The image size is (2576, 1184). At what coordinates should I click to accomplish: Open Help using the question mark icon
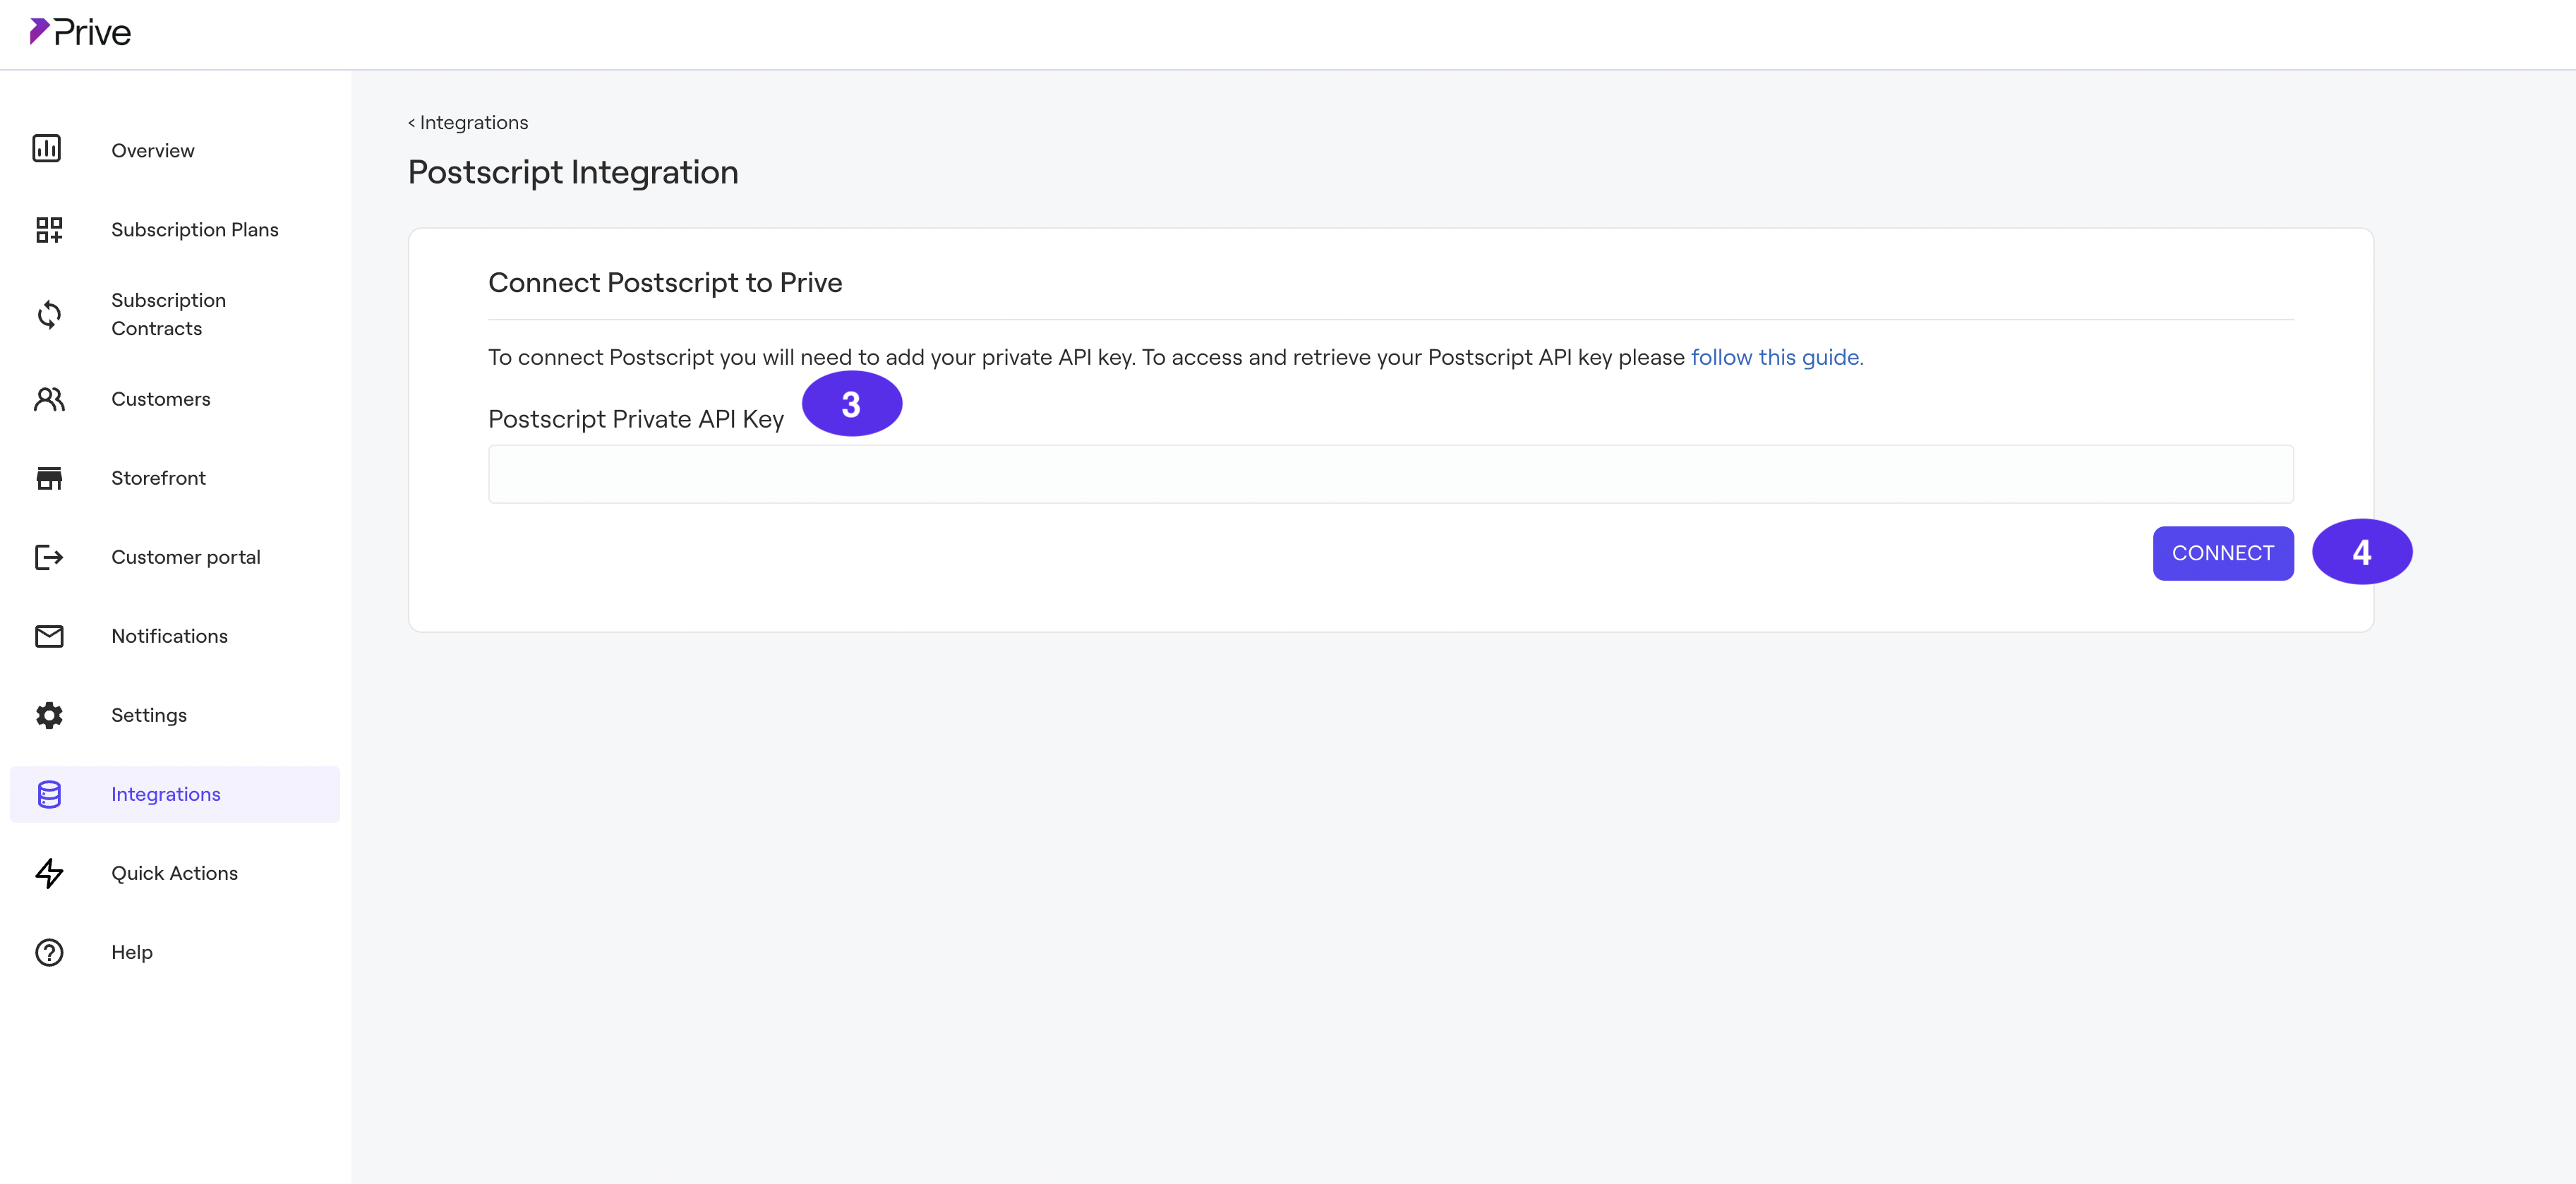(49, 952)
